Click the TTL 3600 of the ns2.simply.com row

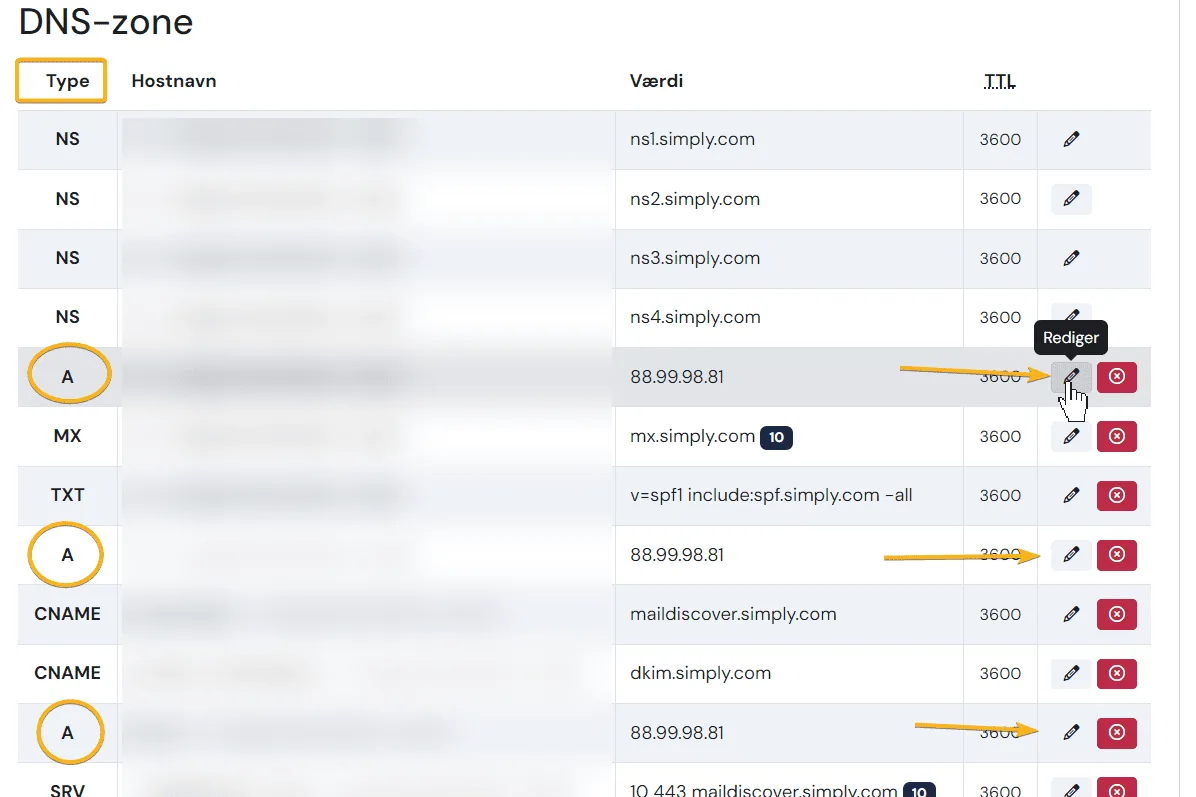1000,199
